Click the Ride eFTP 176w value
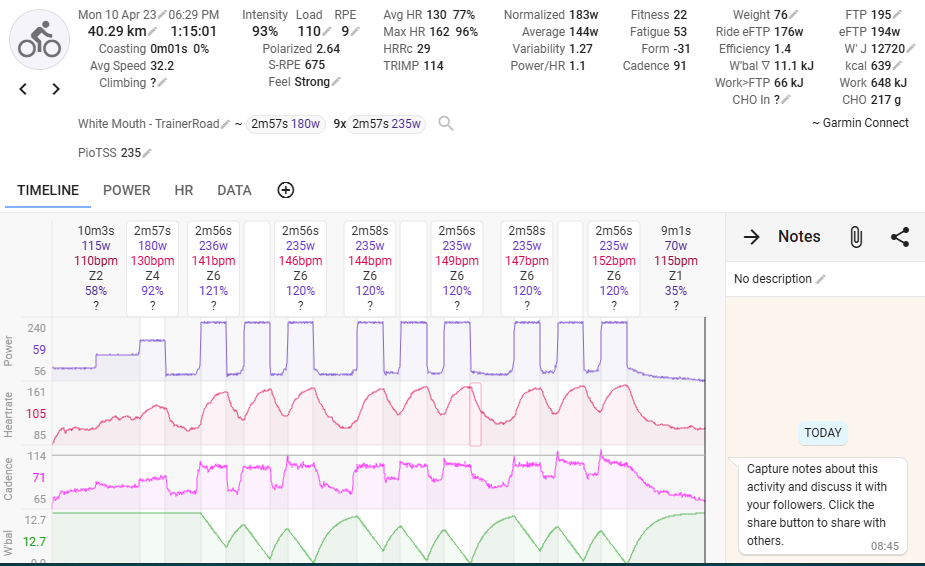925x566 pixels. [788, 31]
